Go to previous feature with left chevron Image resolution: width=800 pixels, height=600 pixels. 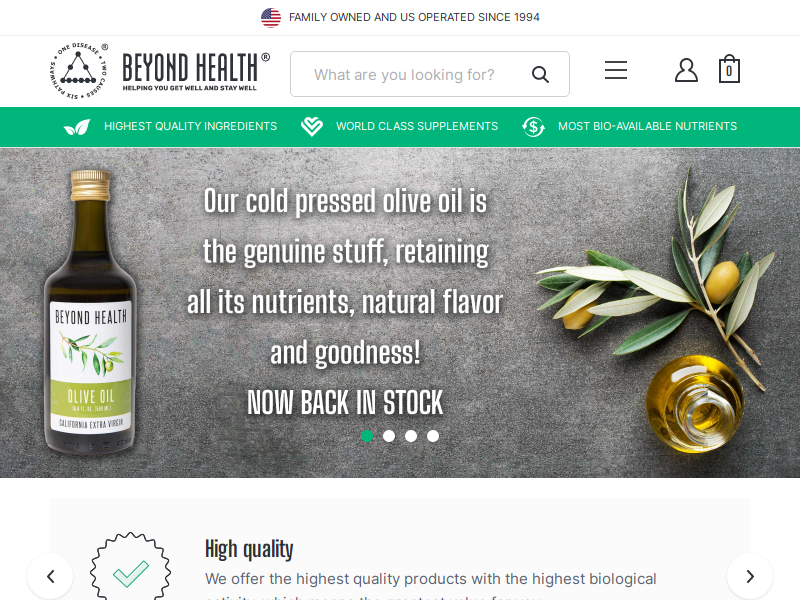click(50, 577)
